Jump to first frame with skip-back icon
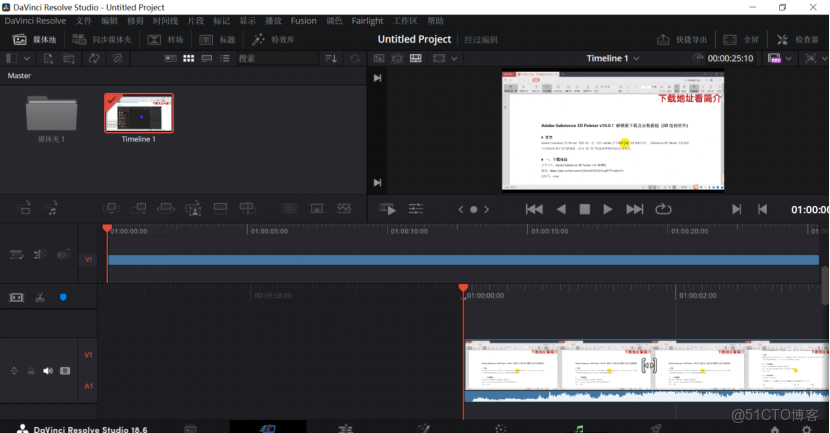The height and width of the screenshot is (433, 830). 534,209
